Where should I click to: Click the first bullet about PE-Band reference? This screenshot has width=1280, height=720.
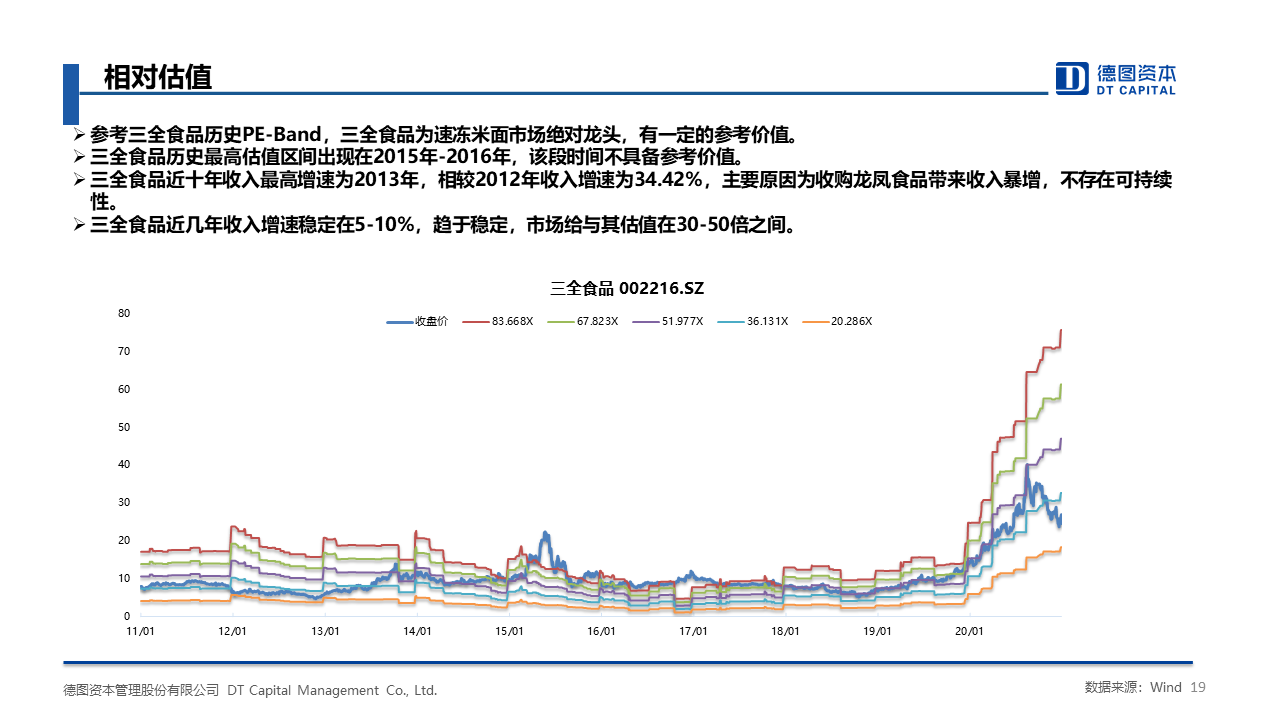[x=435, y=134]
